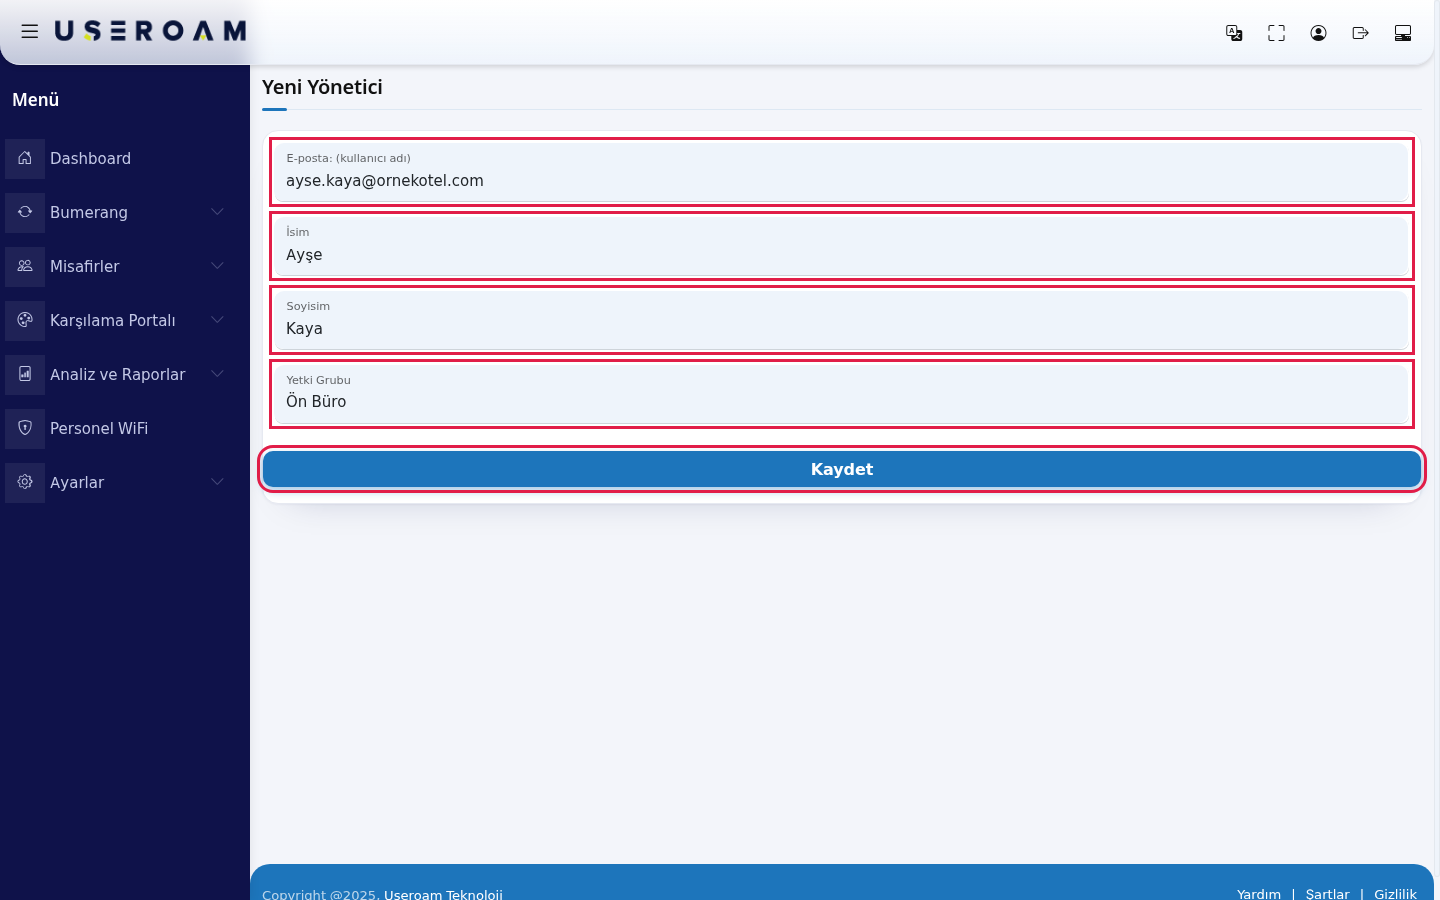This screenshot has width=1440, height=900.
Task: Expand the Bumerang submenu chevron
Action: click(x=217, y=212)
